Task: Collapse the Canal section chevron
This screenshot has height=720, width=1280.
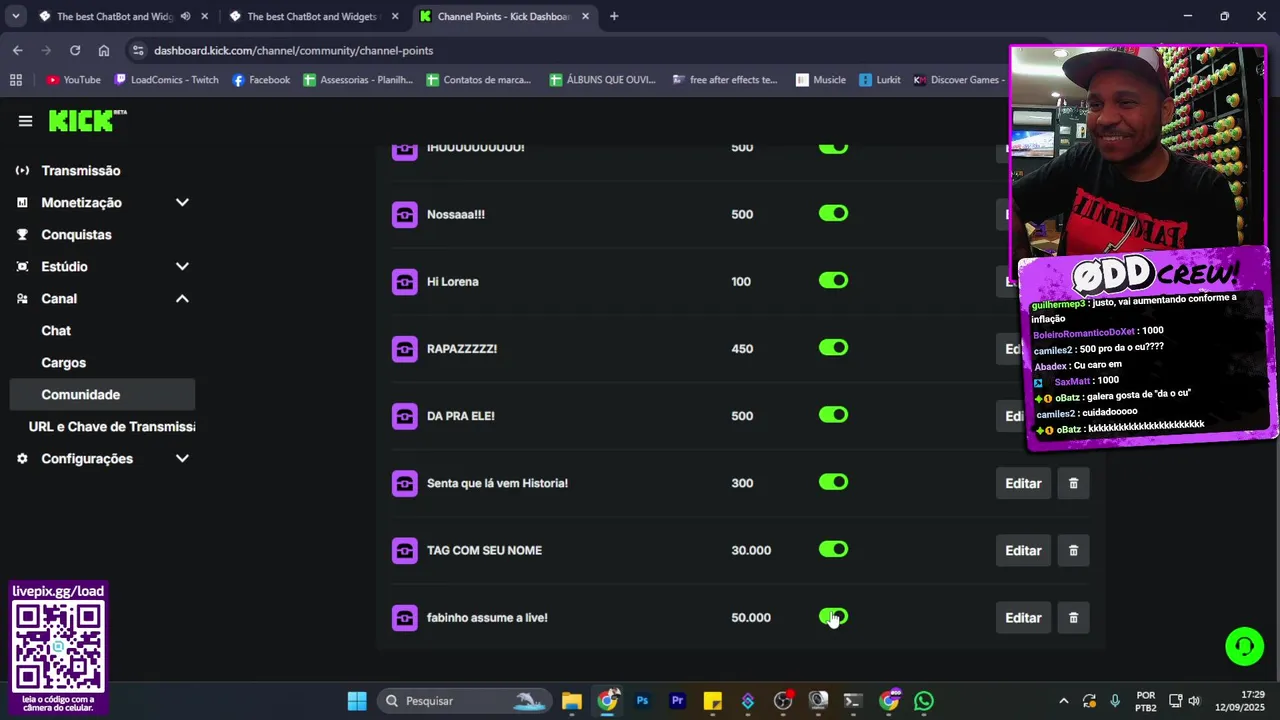Action: (x=182, y=299)
